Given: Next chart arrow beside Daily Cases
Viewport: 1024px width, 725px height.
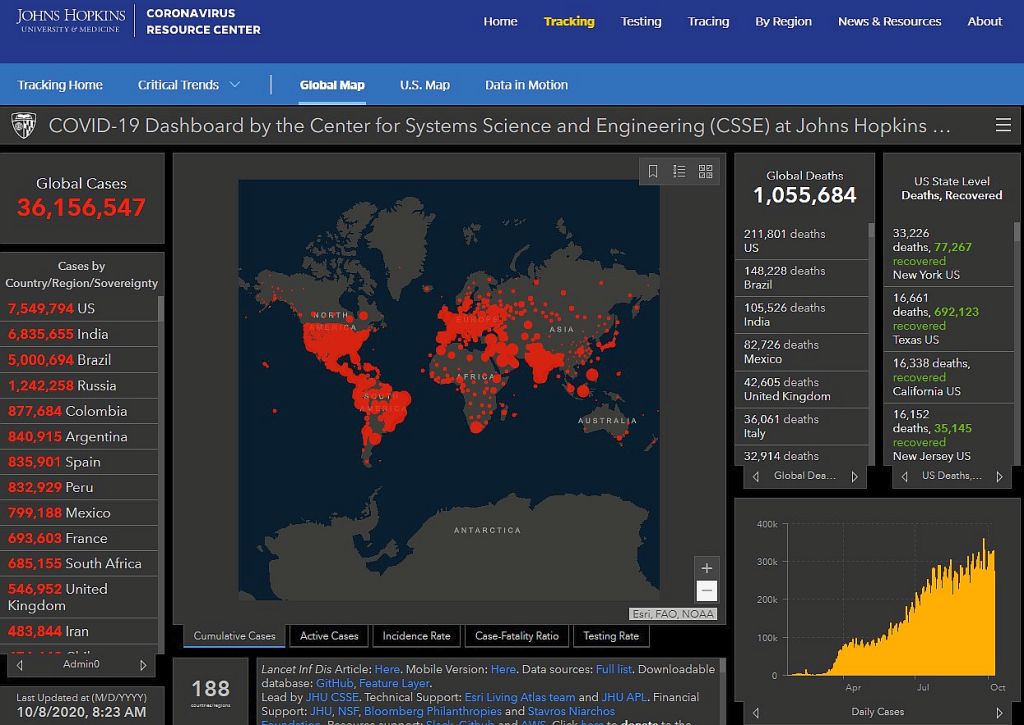Looking at the screenshot, I should tap(999, 713).
